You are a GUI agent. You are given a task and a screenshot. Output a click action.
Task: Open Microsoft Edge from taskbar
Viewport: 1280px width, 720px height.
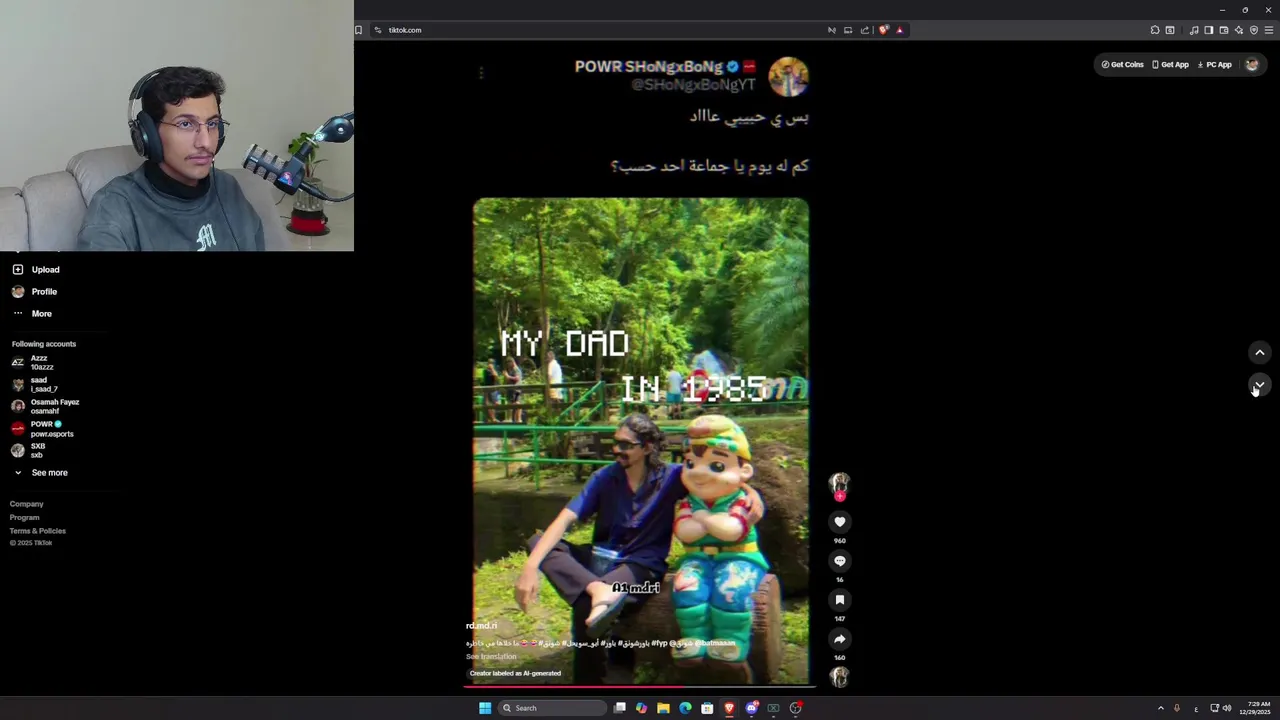(685, 708)
